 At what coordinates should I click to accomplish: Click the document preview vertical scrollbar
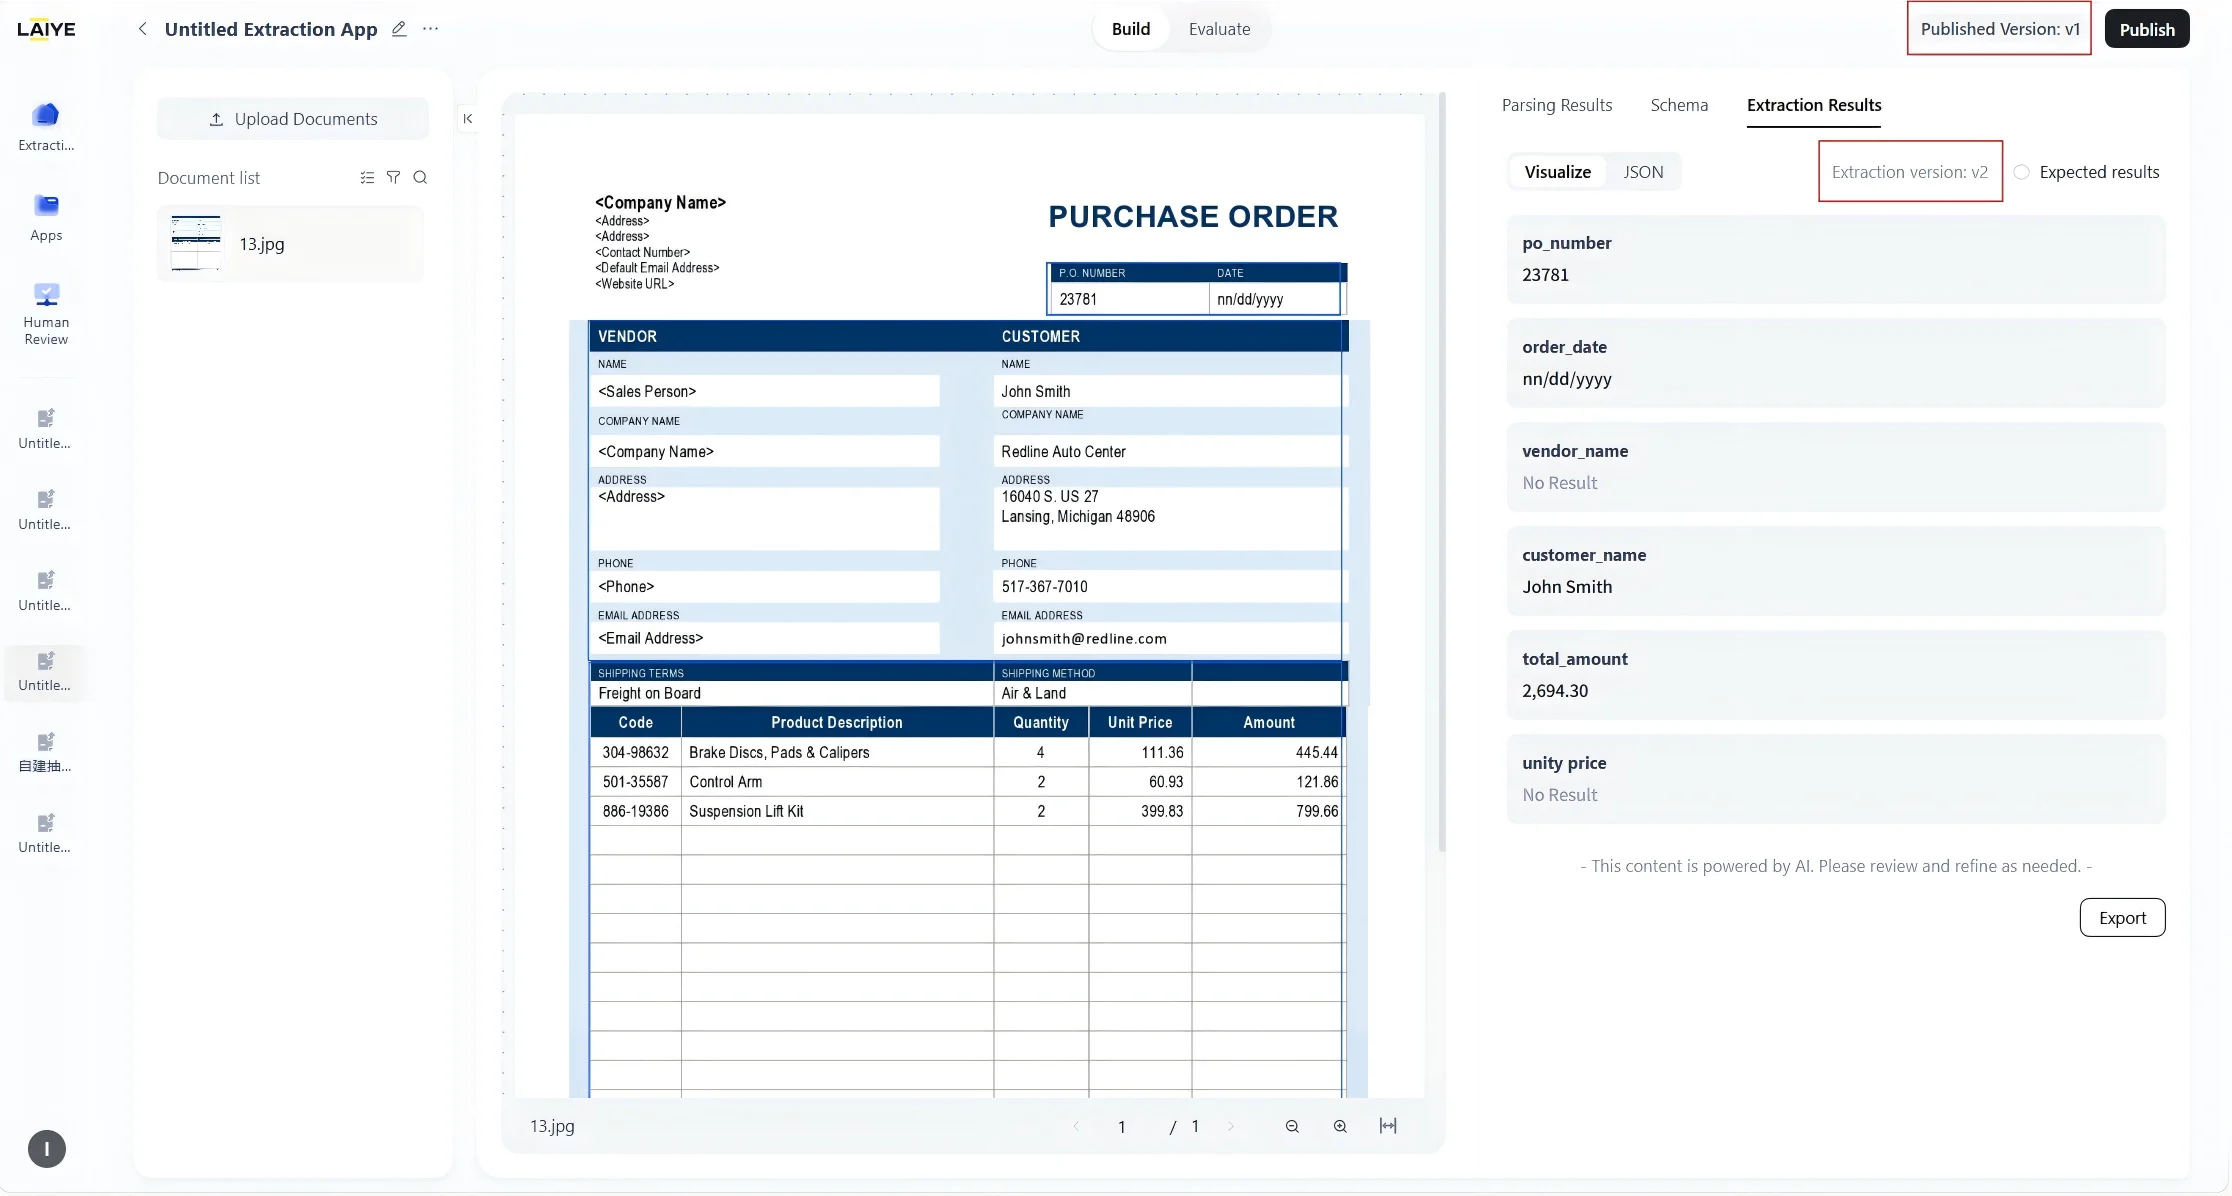pos(1442,472)
